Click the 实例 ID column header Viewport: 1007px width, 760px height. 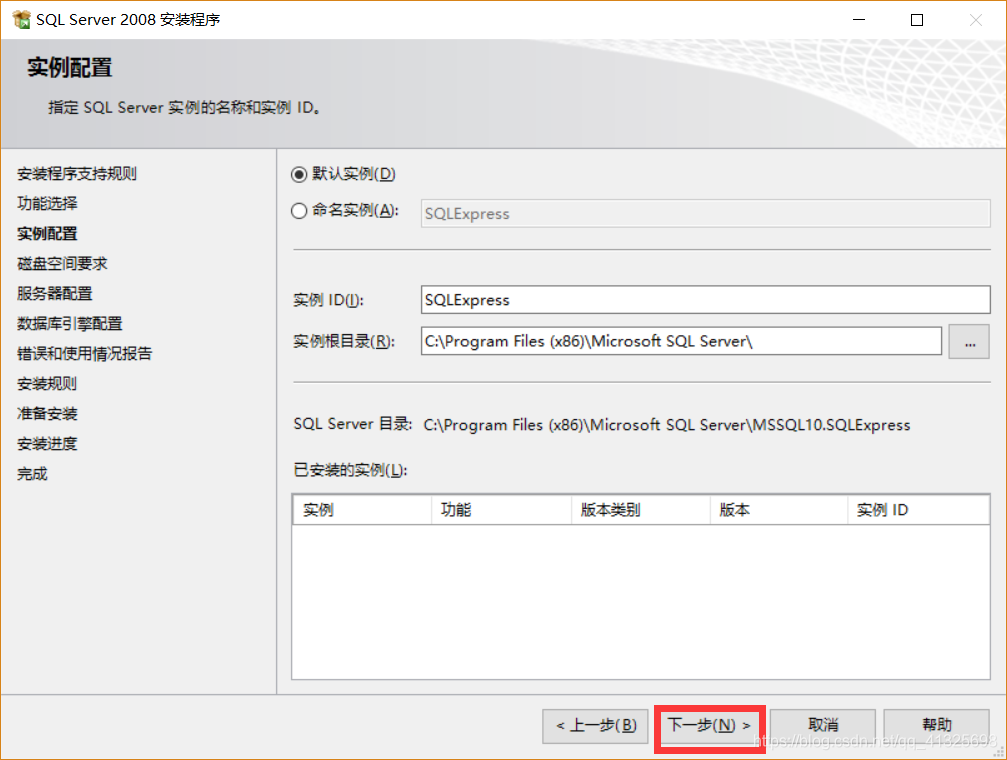[918, 510]
